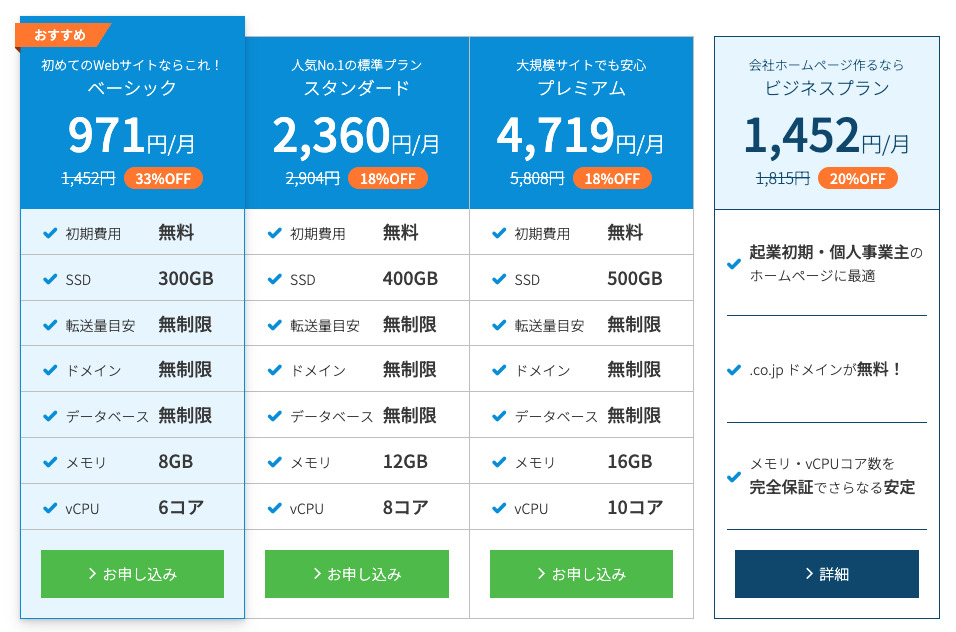Click the orange おすすめ ribbon badge

click(x=61, y=36)
